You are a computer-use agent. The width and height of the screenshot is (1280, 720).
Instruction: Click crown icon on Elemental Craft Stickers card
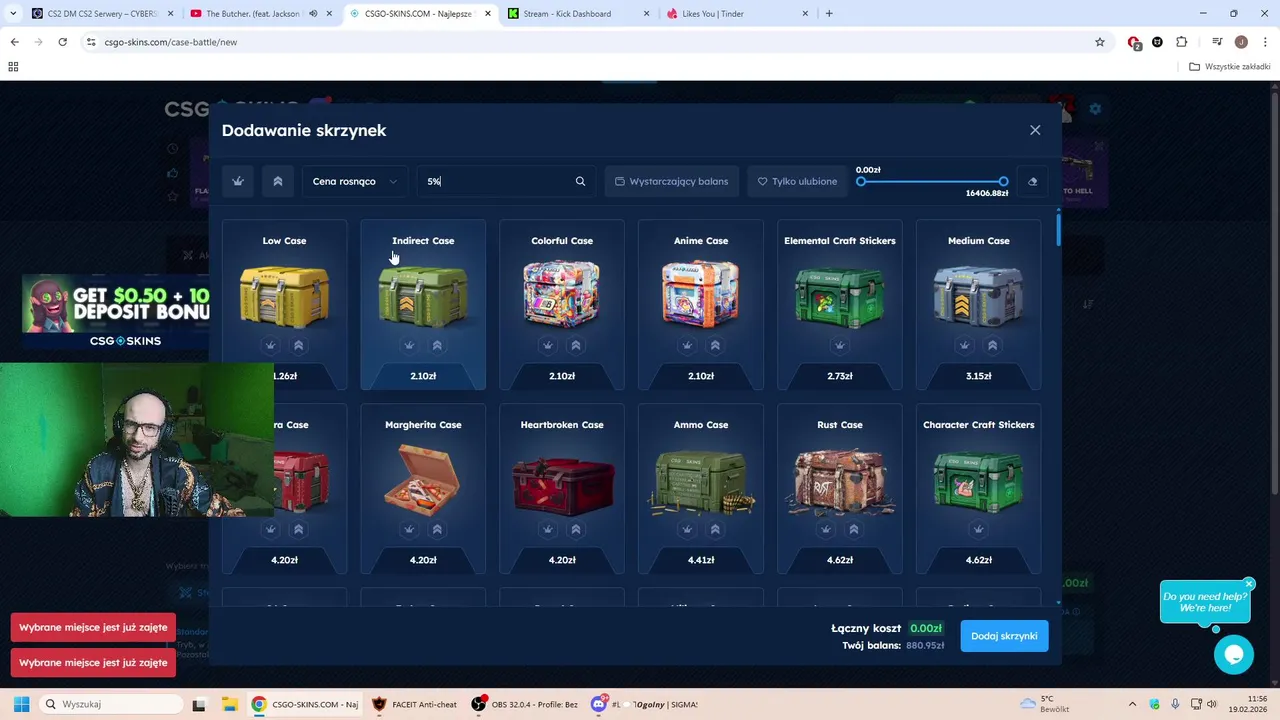840,345
